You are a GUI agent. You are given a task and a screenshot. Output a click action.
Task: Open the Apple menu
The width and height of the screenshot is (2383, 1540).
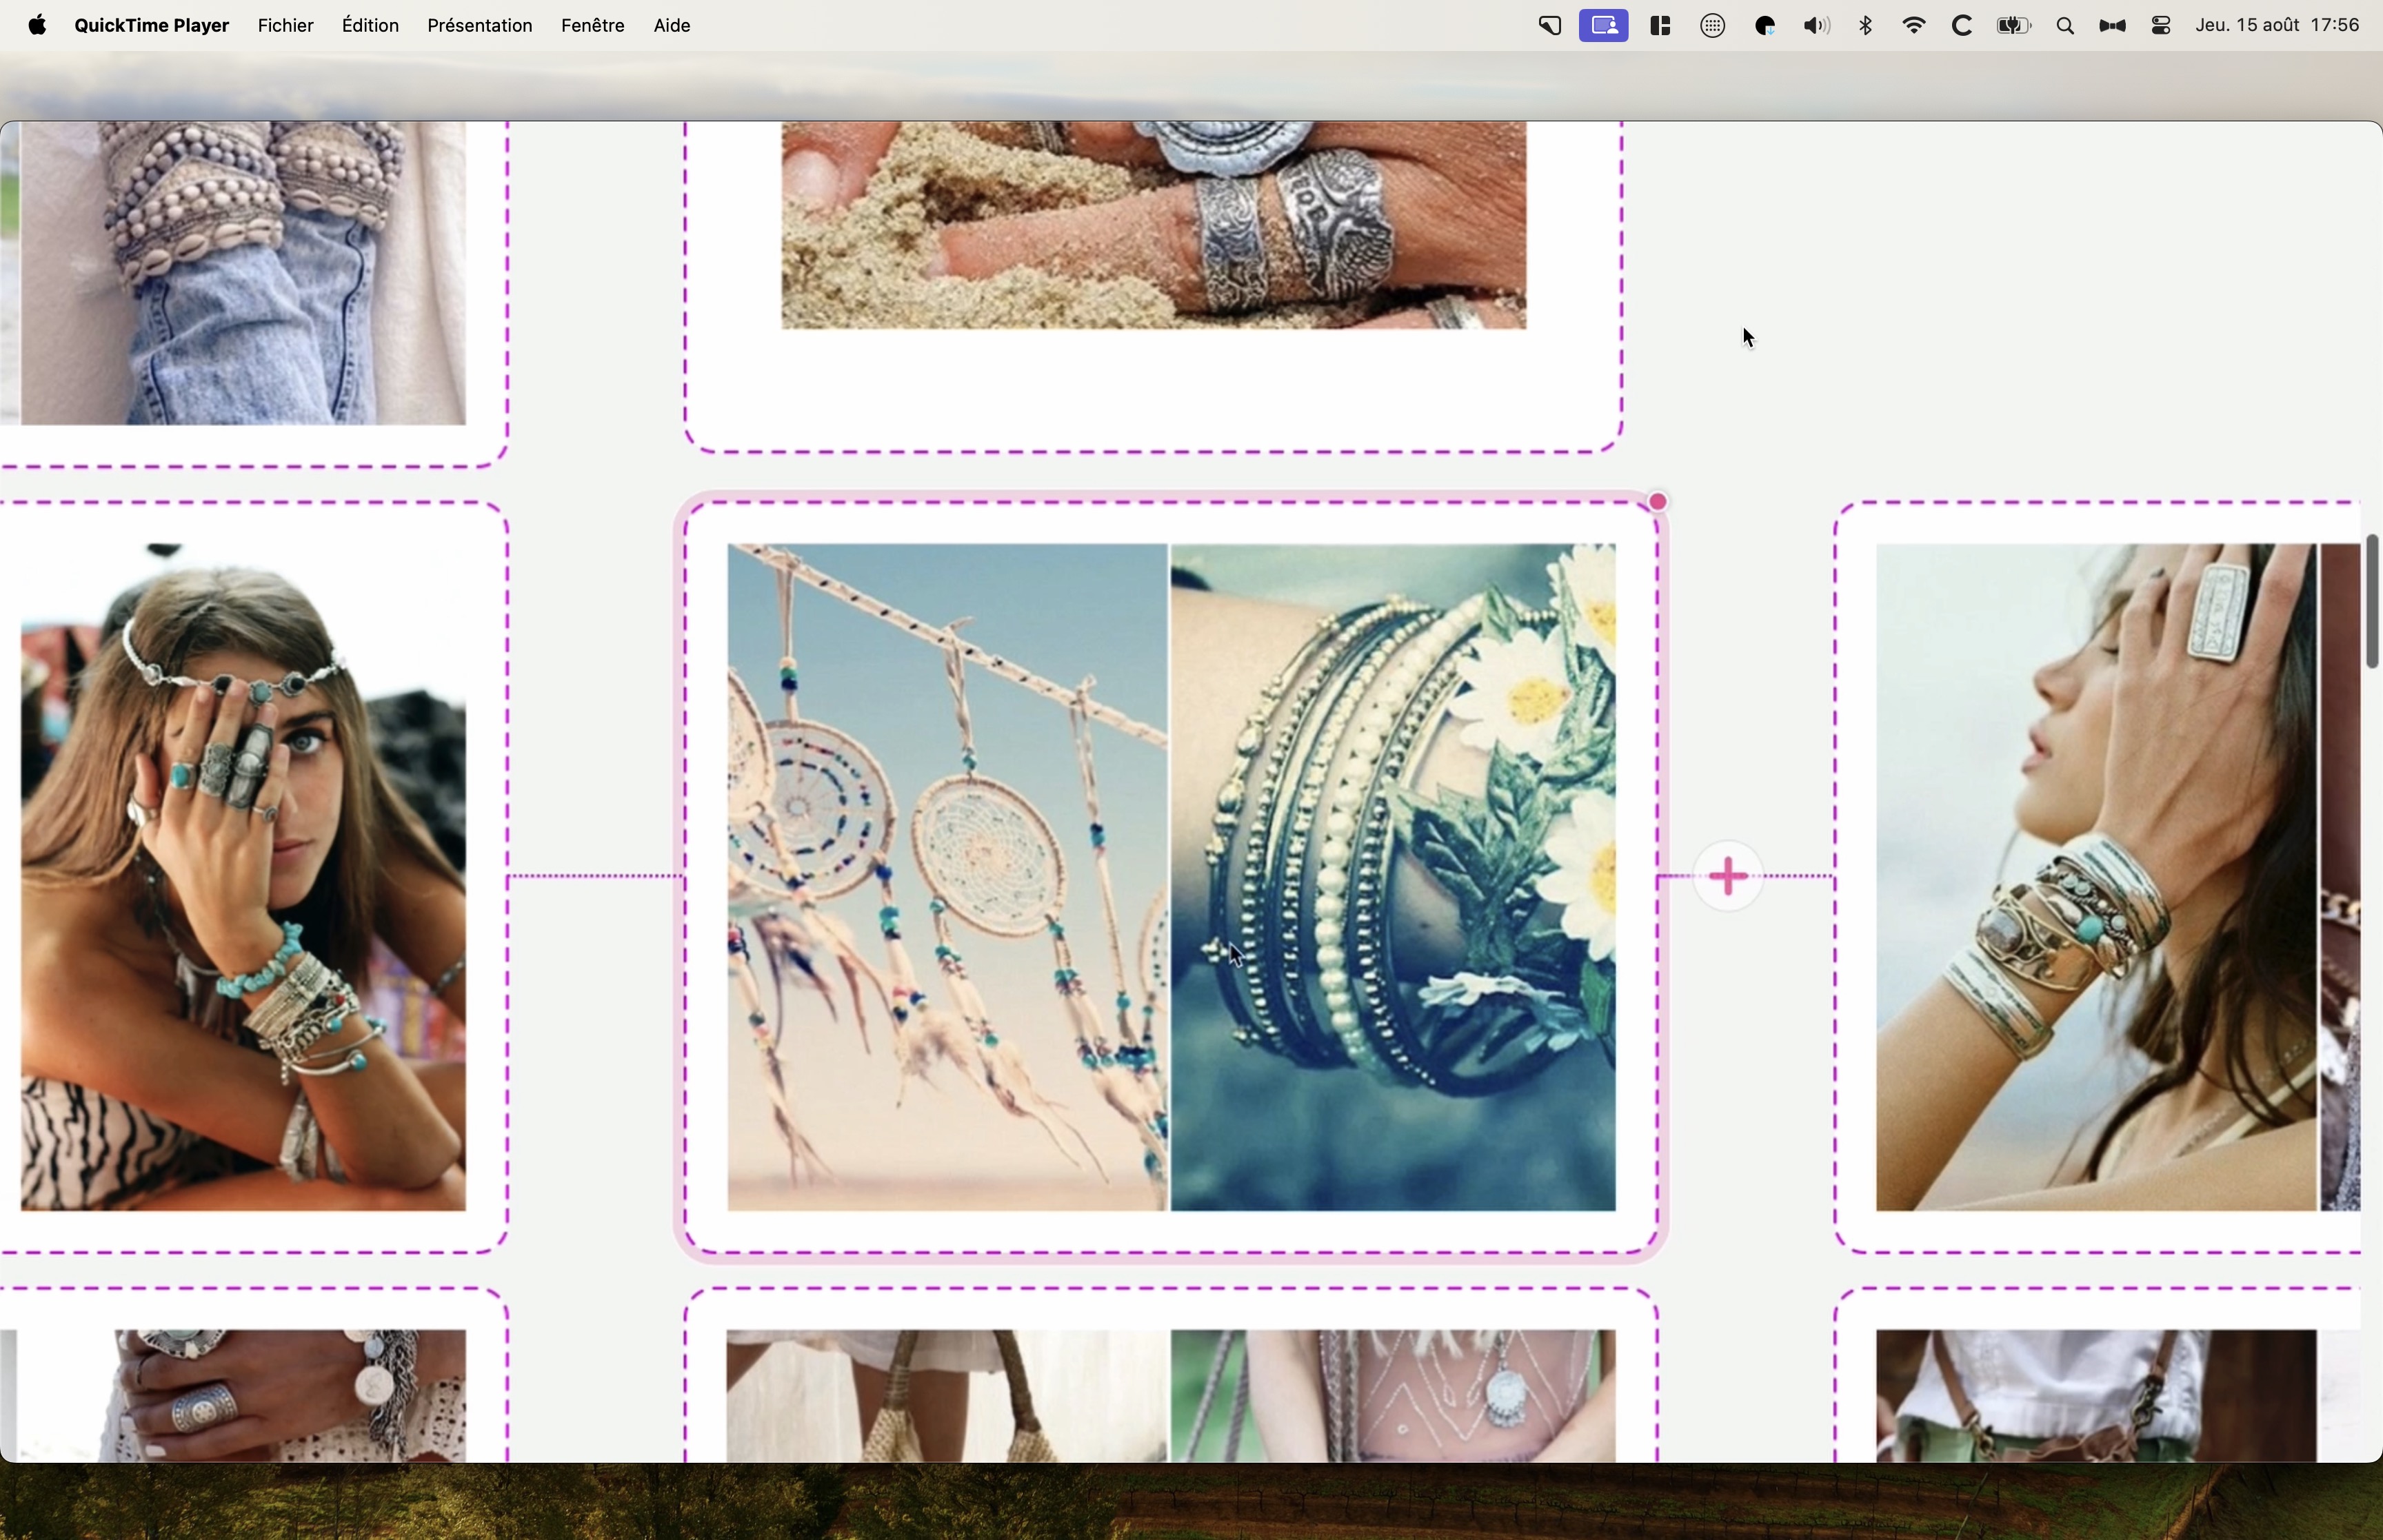[37, 26]
